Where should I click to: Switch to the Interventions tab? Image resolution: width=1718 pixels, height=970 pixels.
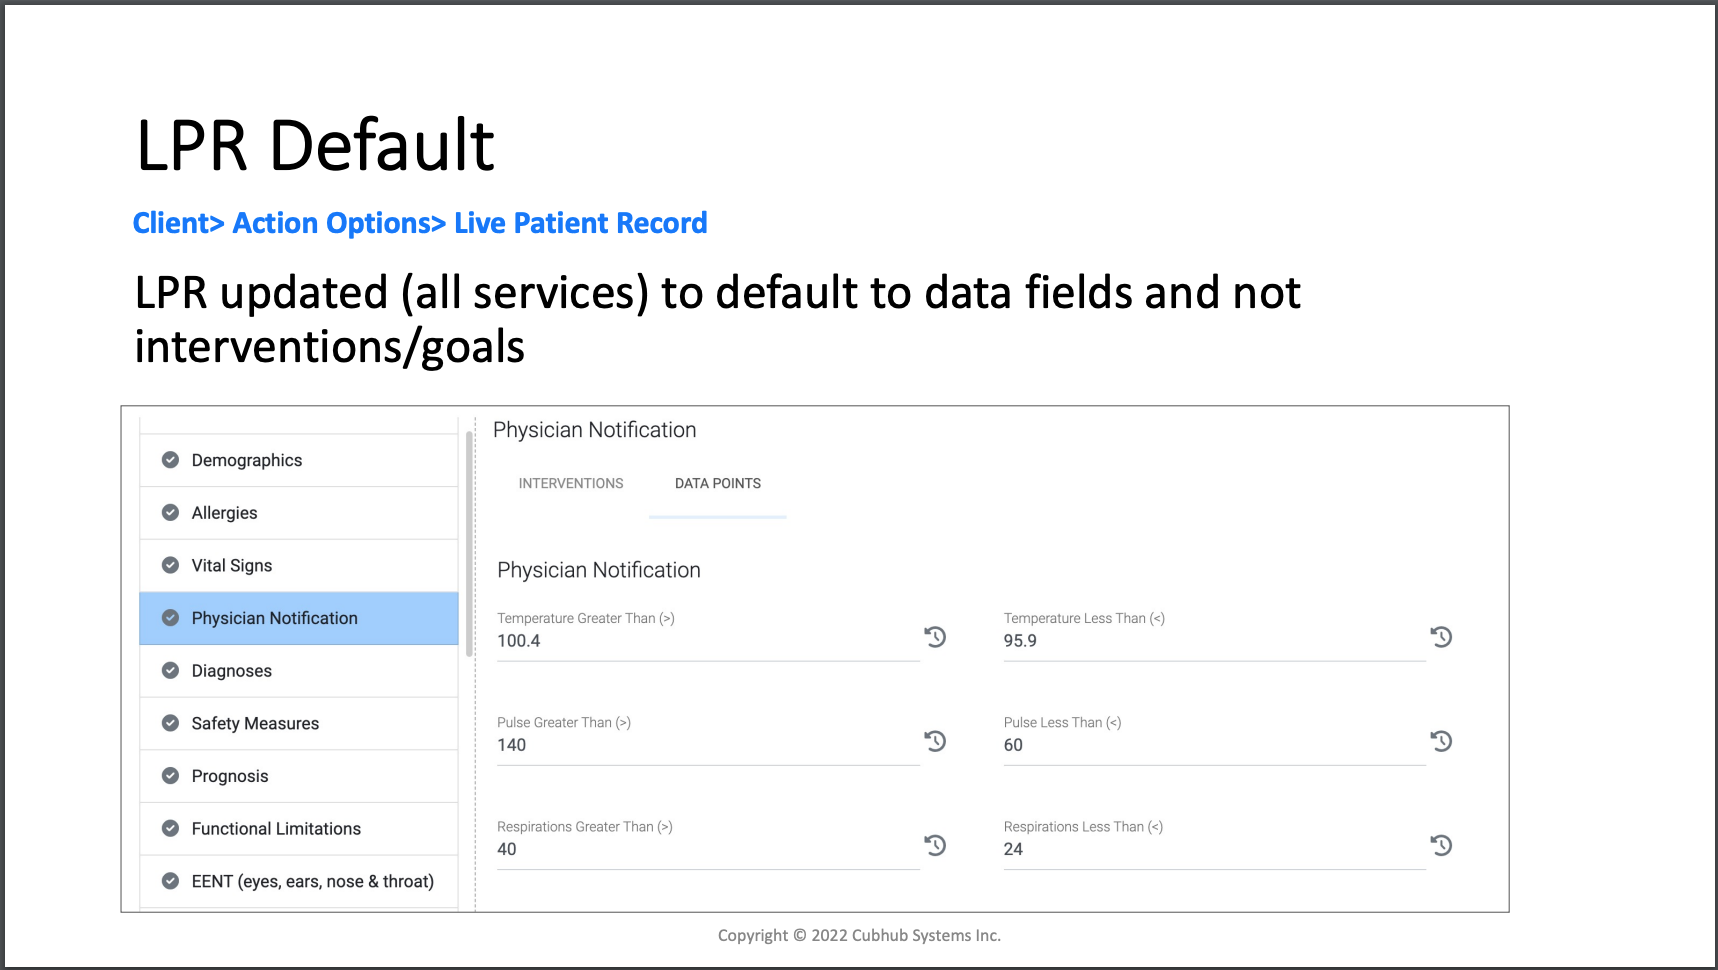(571, 483)
